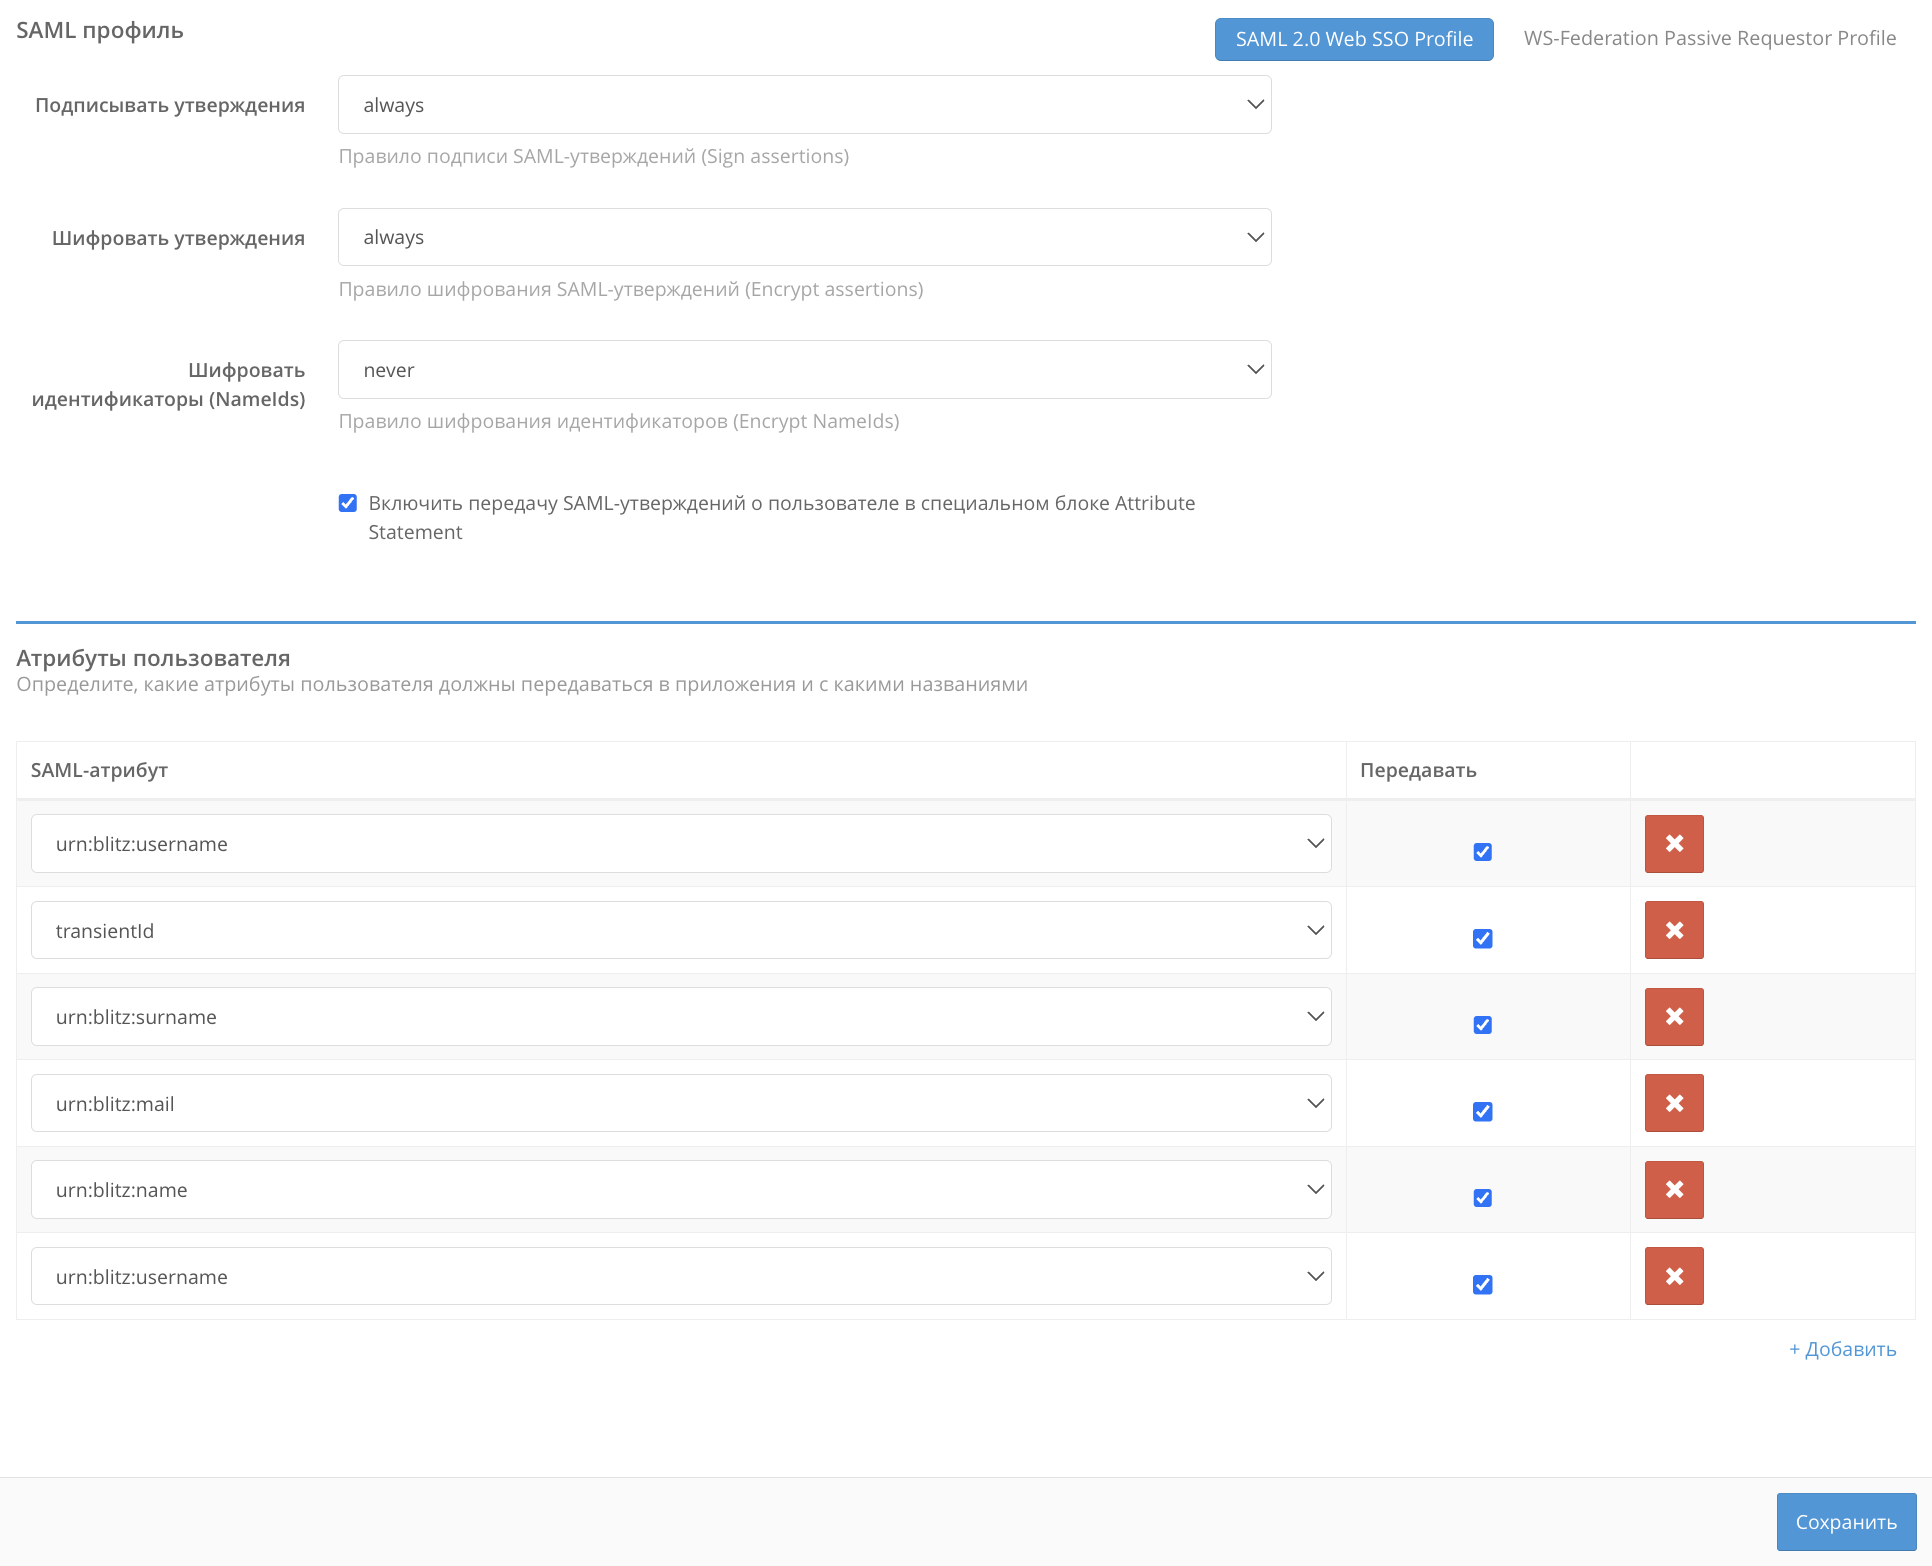Image resolution: width=1932 pixels, height=1566 pixels.
Task: Switch to WS-Federation Passive Requestor Profile tab
Action: pyautogui.click(x=1709, y=38)
